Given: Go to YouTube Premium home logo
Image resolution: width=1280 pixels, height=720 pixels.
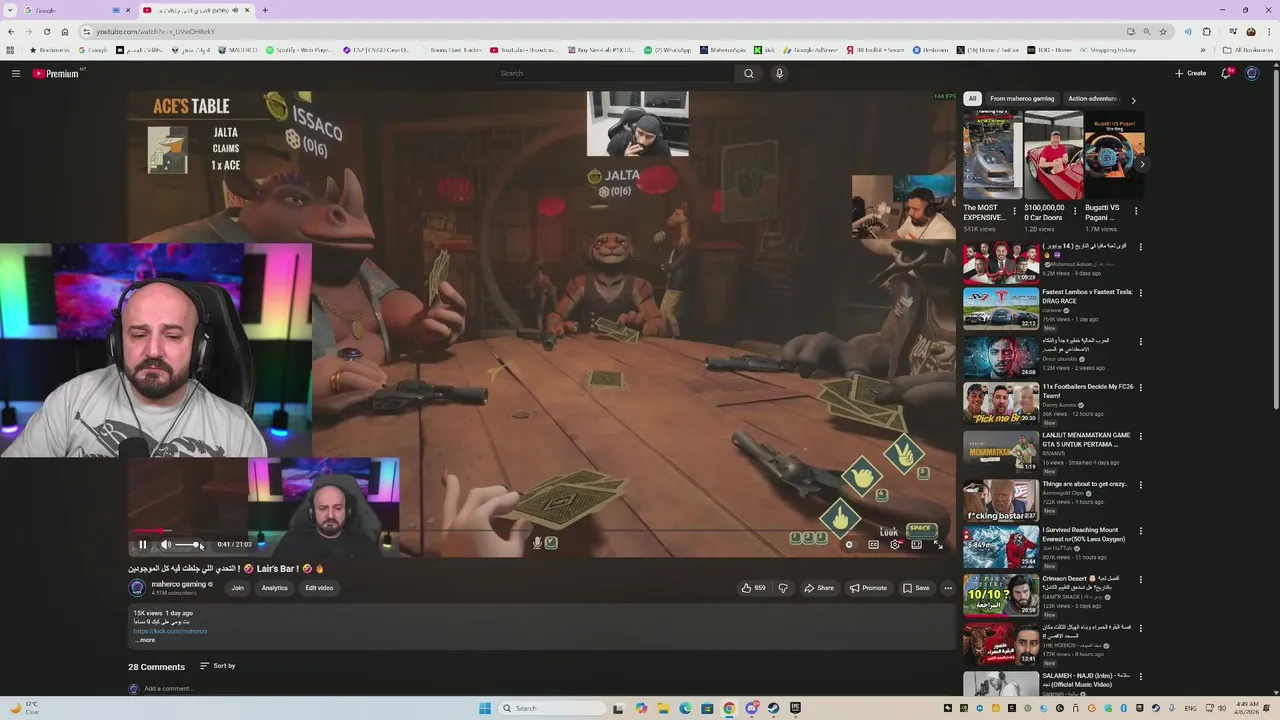Looking at the screenshot, I should [x=56, y=73].
